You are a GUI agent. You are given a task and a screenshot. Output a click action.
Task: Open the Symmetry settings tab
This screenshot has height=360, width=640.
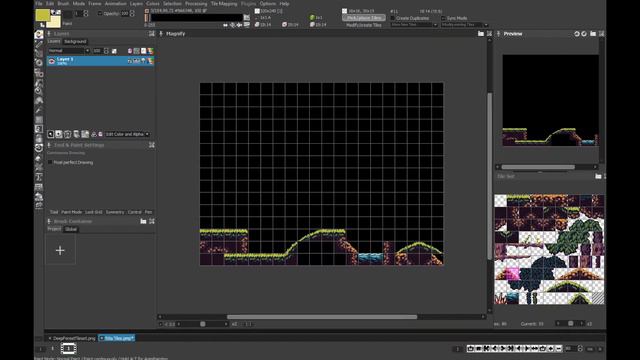[x=115, y=212]
